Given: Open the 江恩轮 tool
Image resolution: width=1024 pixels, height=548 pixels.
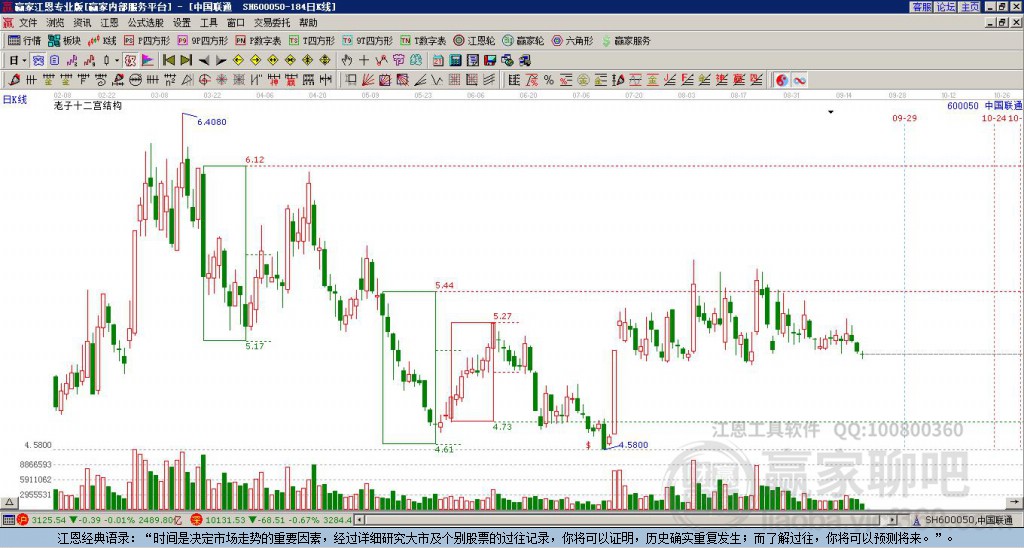Looking at the screenshot, I should click(475, 40).
